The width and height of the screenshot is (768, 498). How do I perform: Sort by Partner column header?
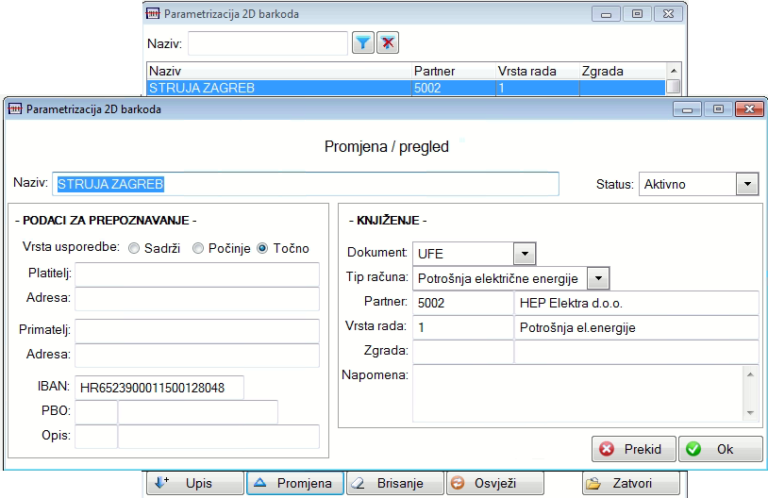(x=453, y=71)
